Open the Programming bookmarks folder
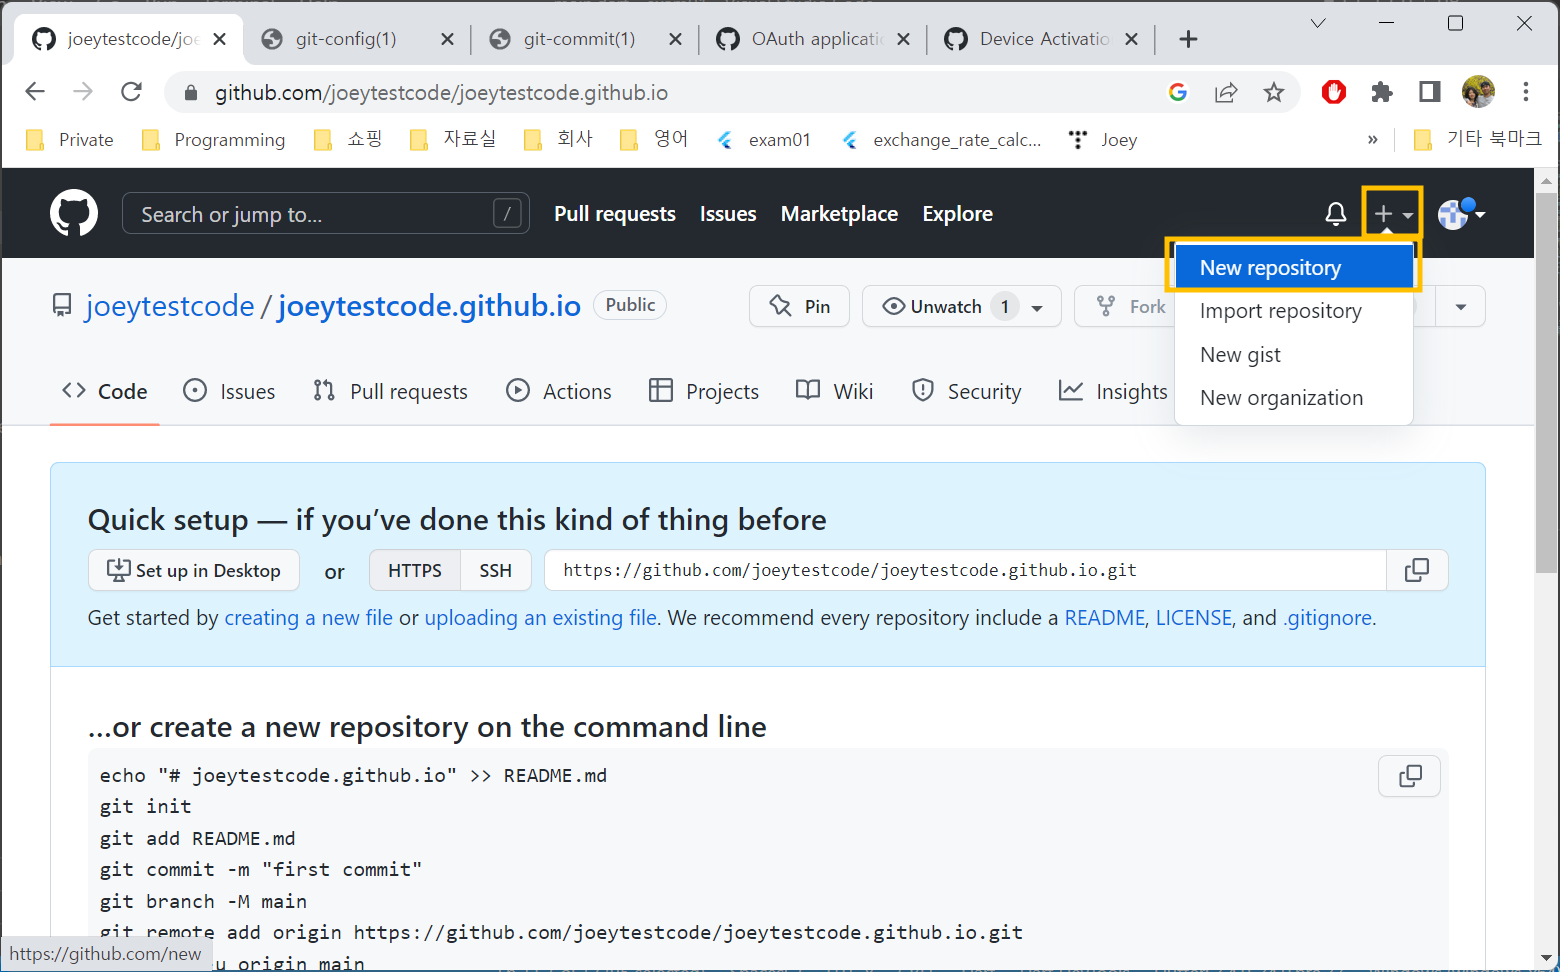Screen dimensions: 1560x972 (x=214, y=140)
